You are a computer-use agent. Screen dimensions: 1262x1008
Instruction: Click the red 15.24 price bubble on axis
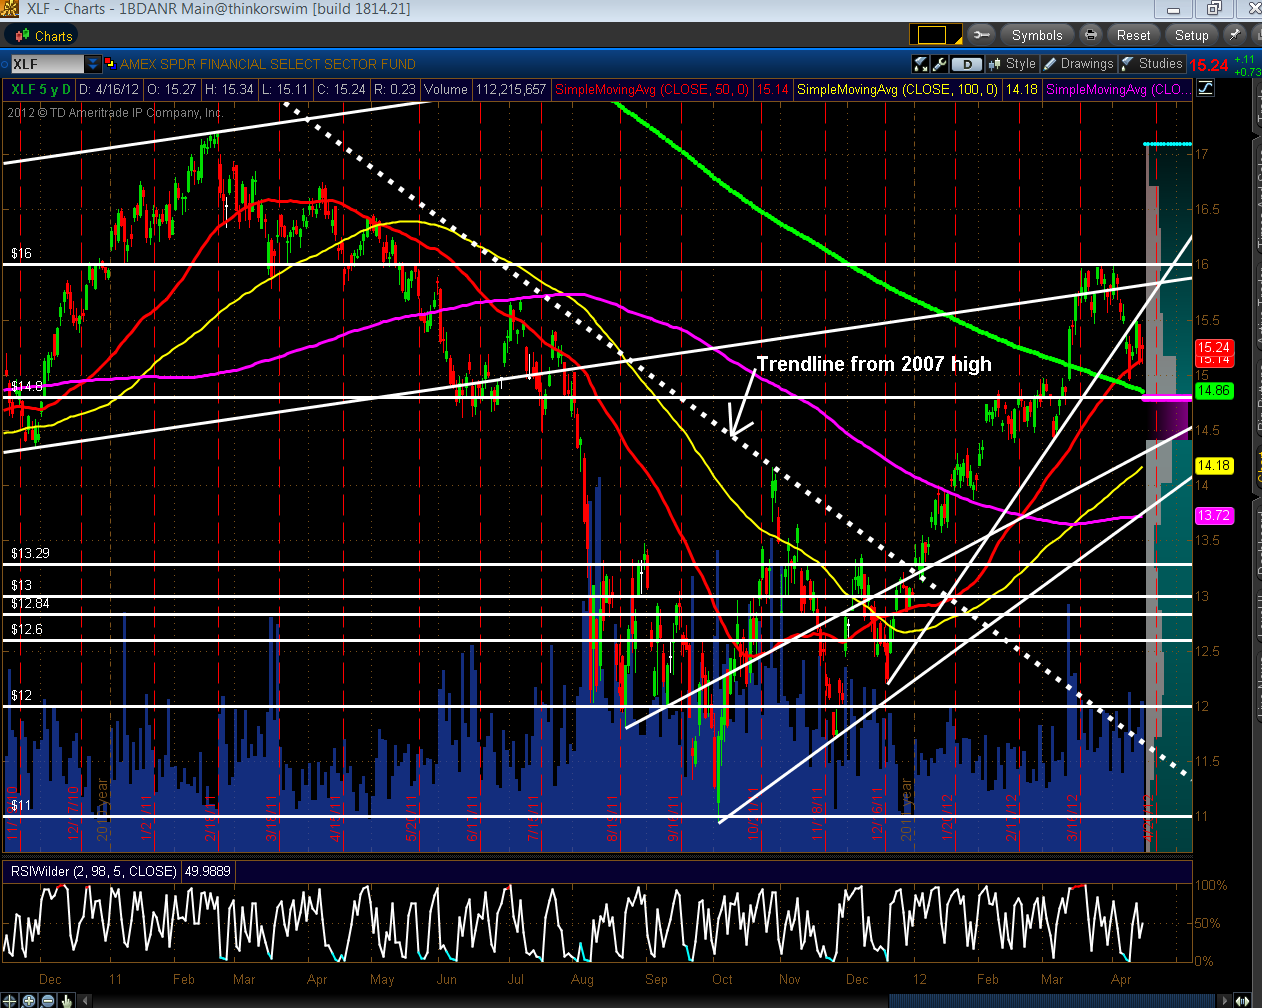coord(1213,348)
